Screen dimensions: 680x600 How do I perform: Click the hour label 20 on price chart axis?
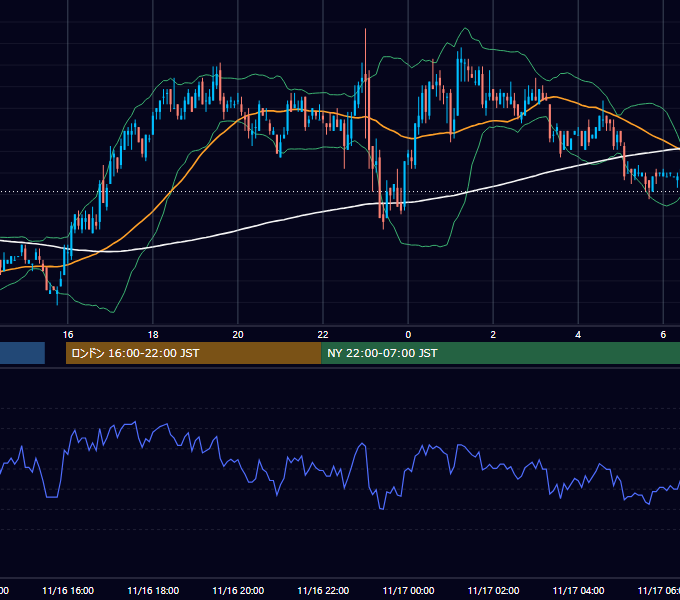click(238, 335)
